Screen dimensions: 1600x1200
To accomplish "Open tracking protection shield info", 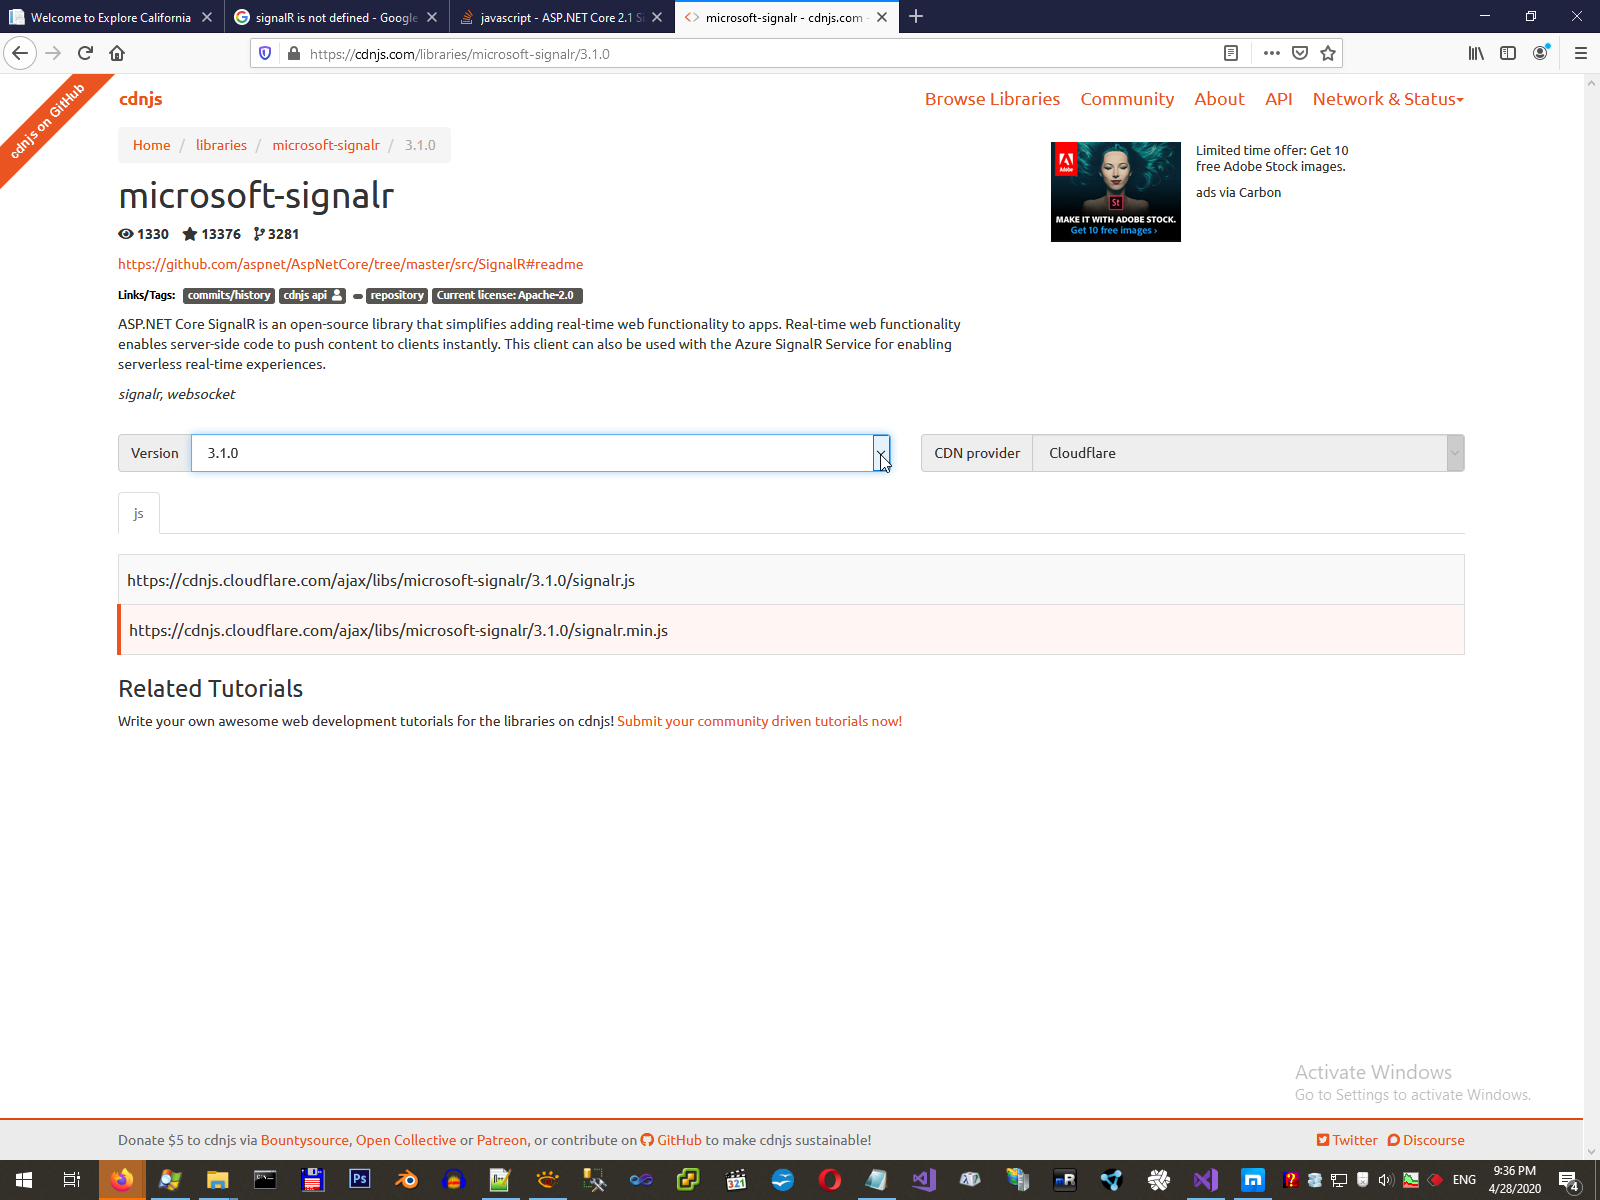I will tap(265, 53).
